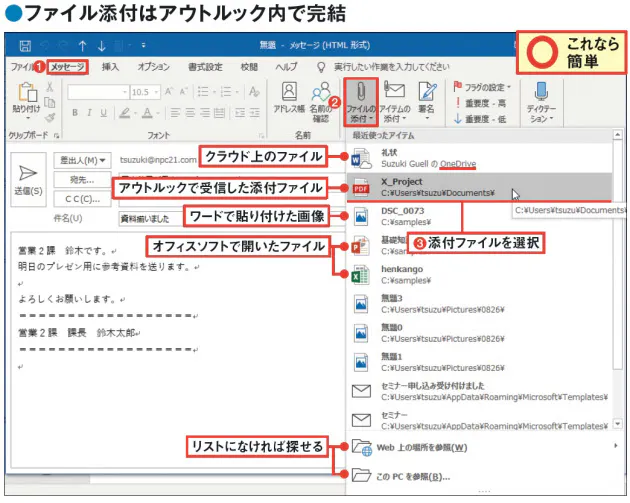This screenshot has width=630, height=503.
Task: Toggle Italic formatting
Action: coord(89,113)
